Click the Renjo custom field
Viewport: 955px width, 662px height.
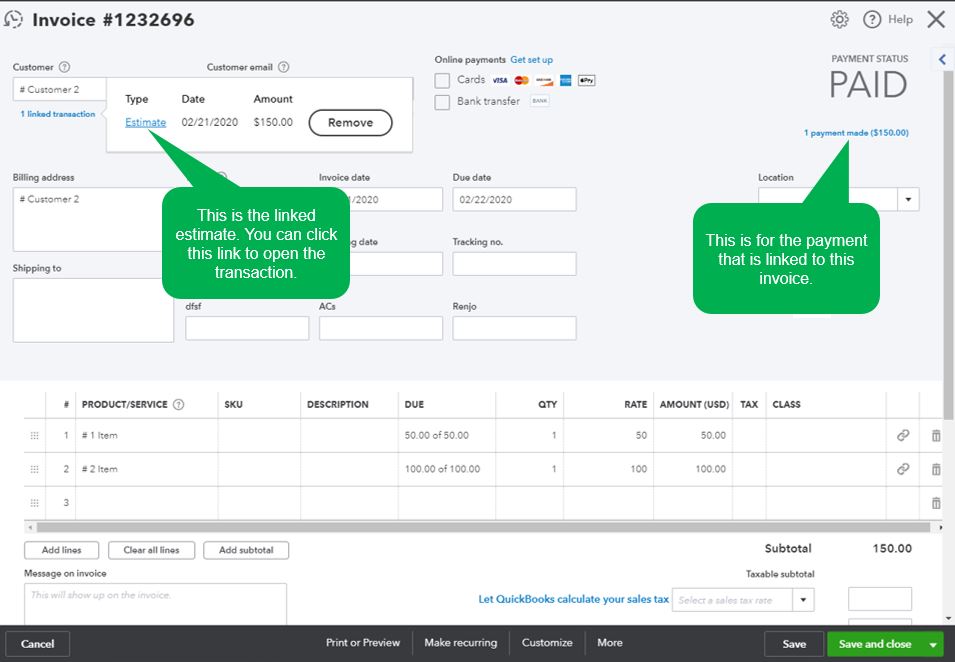coord(514,328)
